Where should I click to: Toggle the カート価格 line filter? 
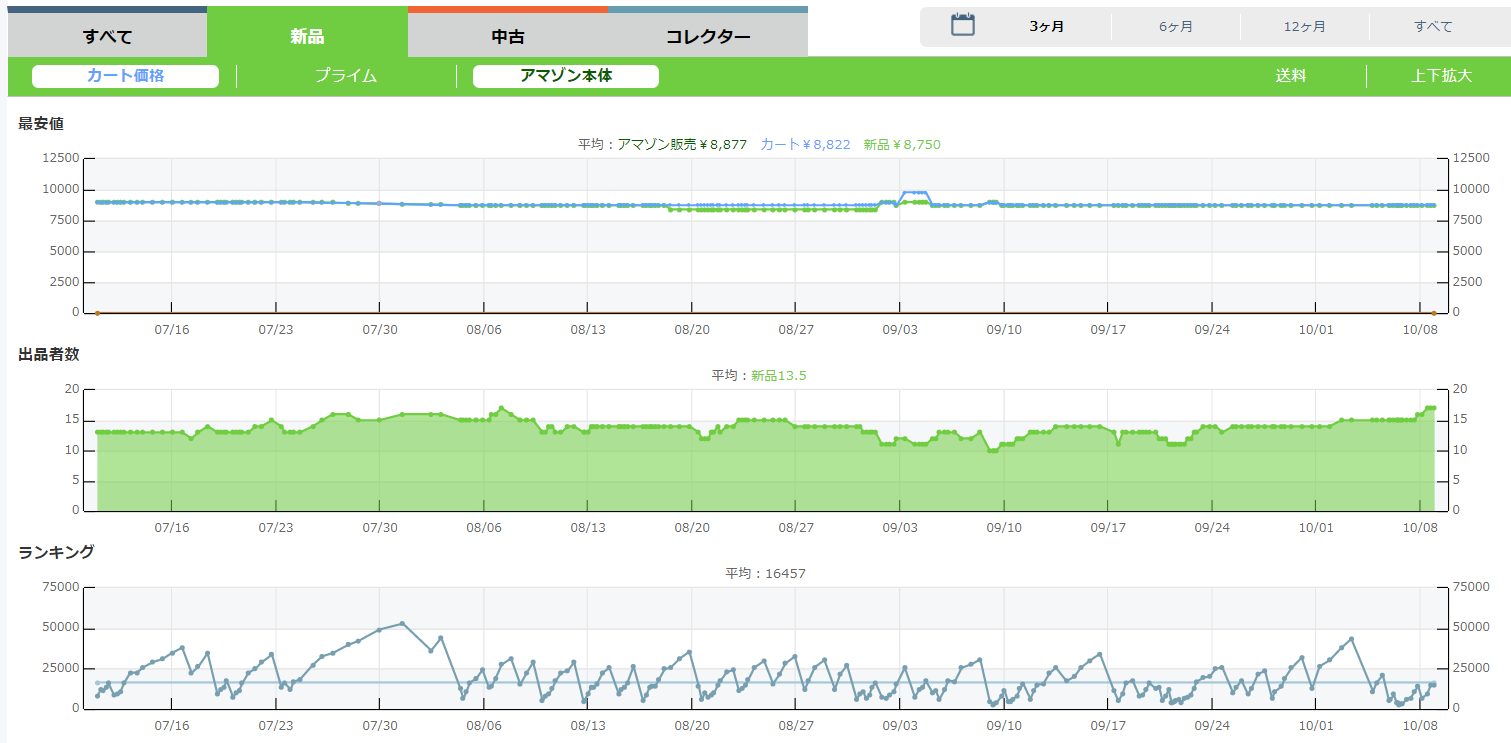(x=125, y=76)
